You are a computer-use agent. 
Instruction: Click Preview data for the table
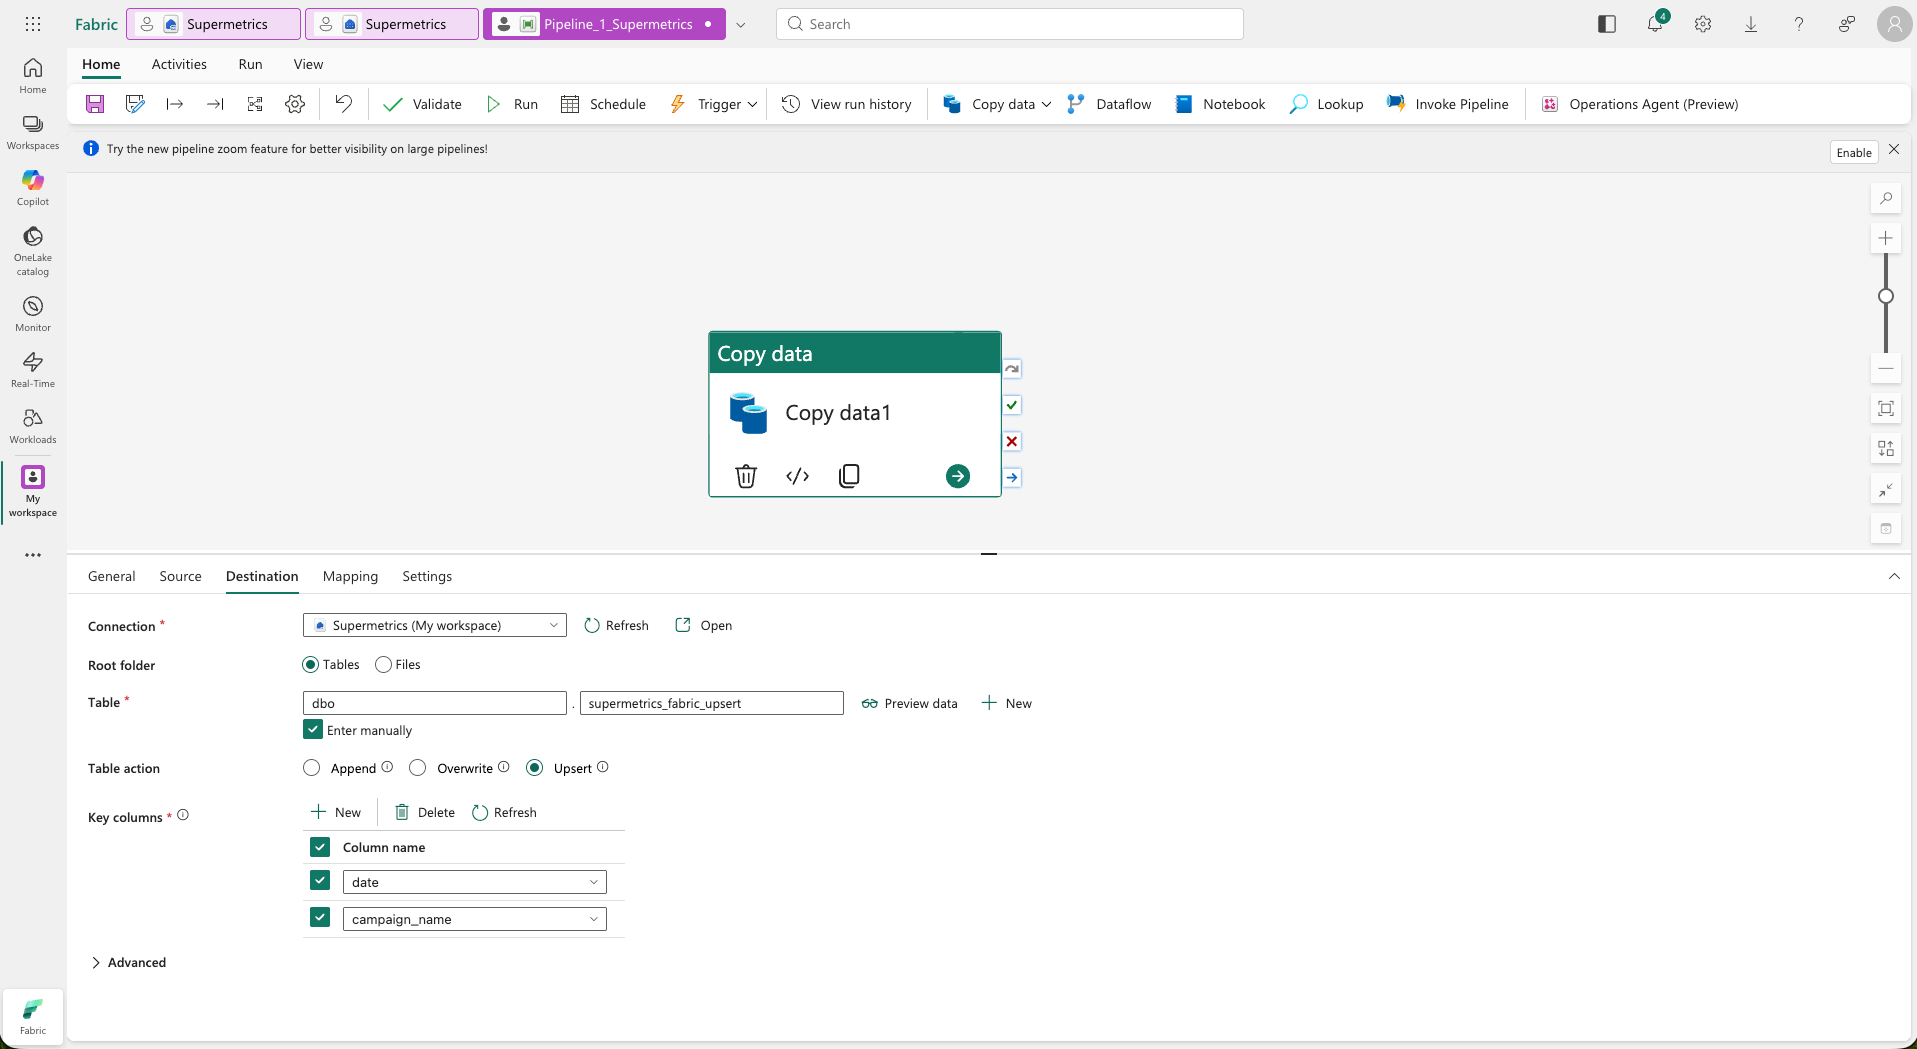click(909, 703)
